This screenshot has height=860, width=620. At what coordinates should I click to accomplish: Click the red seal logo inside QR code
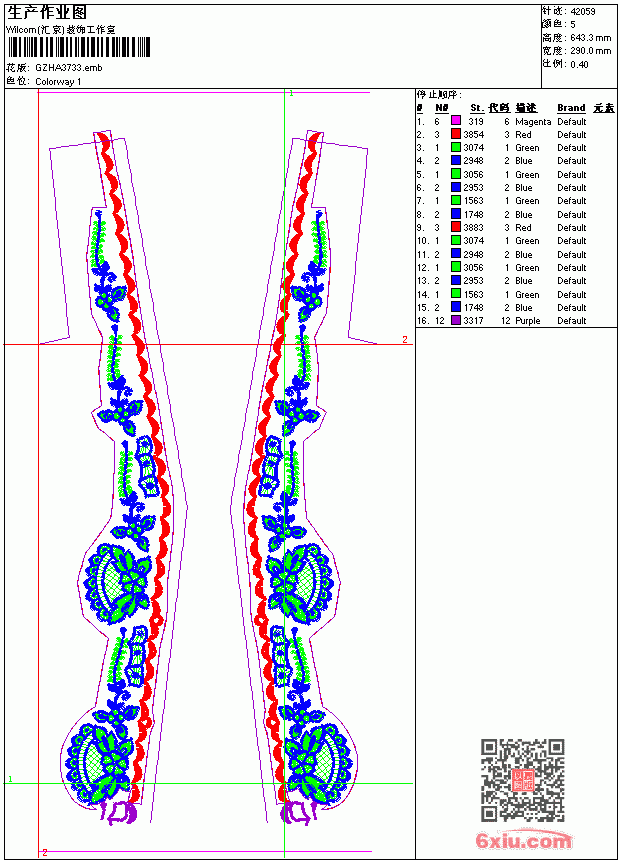(523, 780)
